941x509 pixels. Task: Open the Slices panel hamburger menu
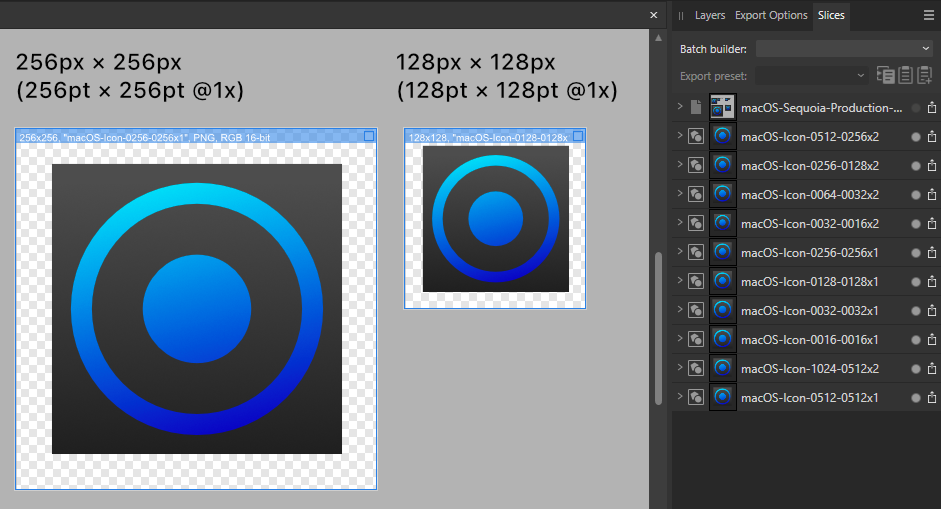point(928,16)
